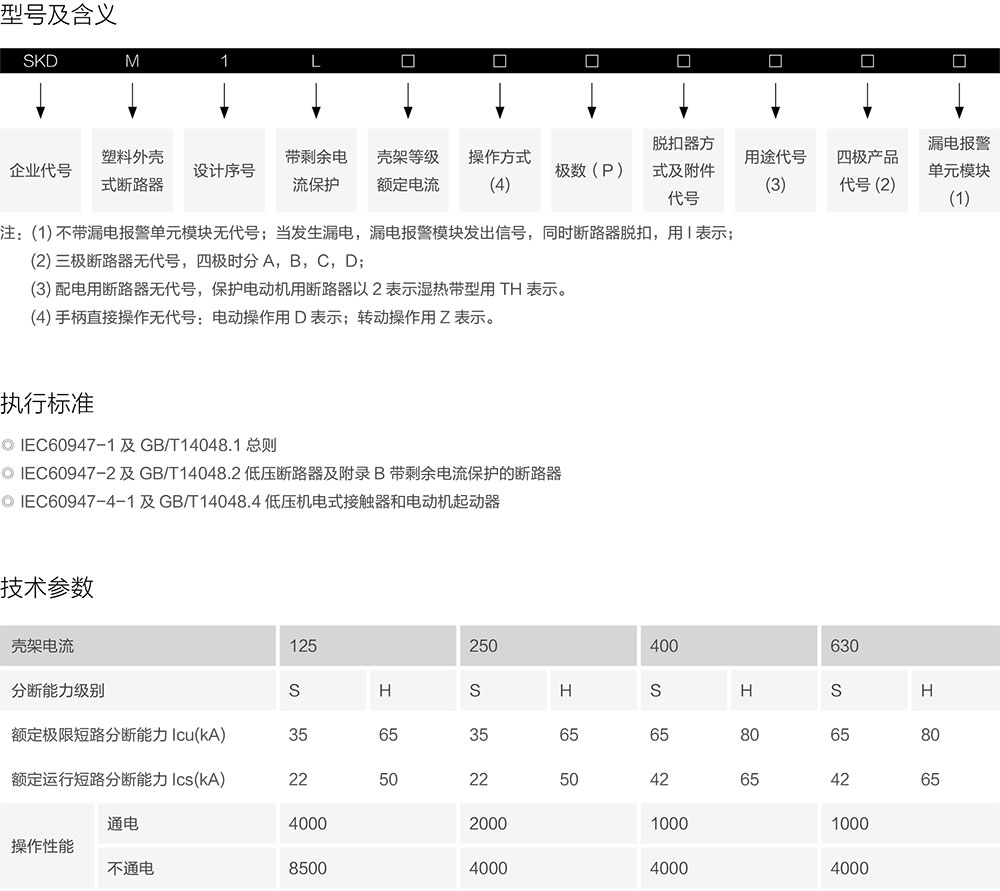Click the 8500 value in 不通电 row
1000x891 pixels.
308,868
